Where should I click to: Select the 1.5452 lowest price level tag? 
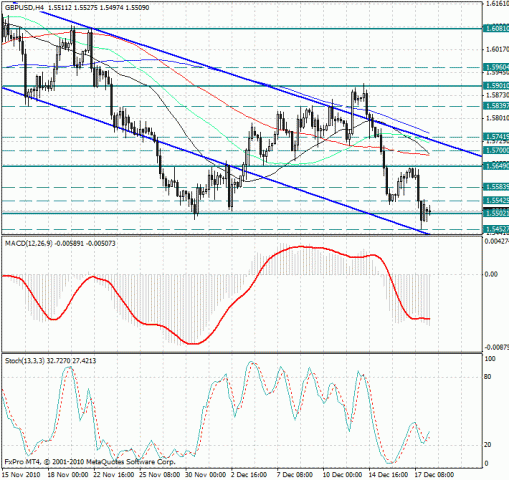[496, 229]
